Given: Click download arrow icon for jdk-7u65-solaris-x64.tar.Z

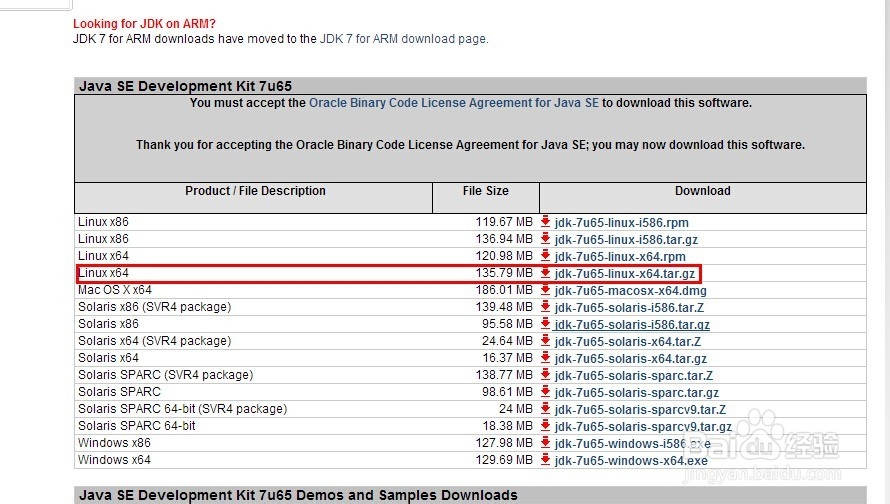Looking at the screenshot, I should coord(545,341).
